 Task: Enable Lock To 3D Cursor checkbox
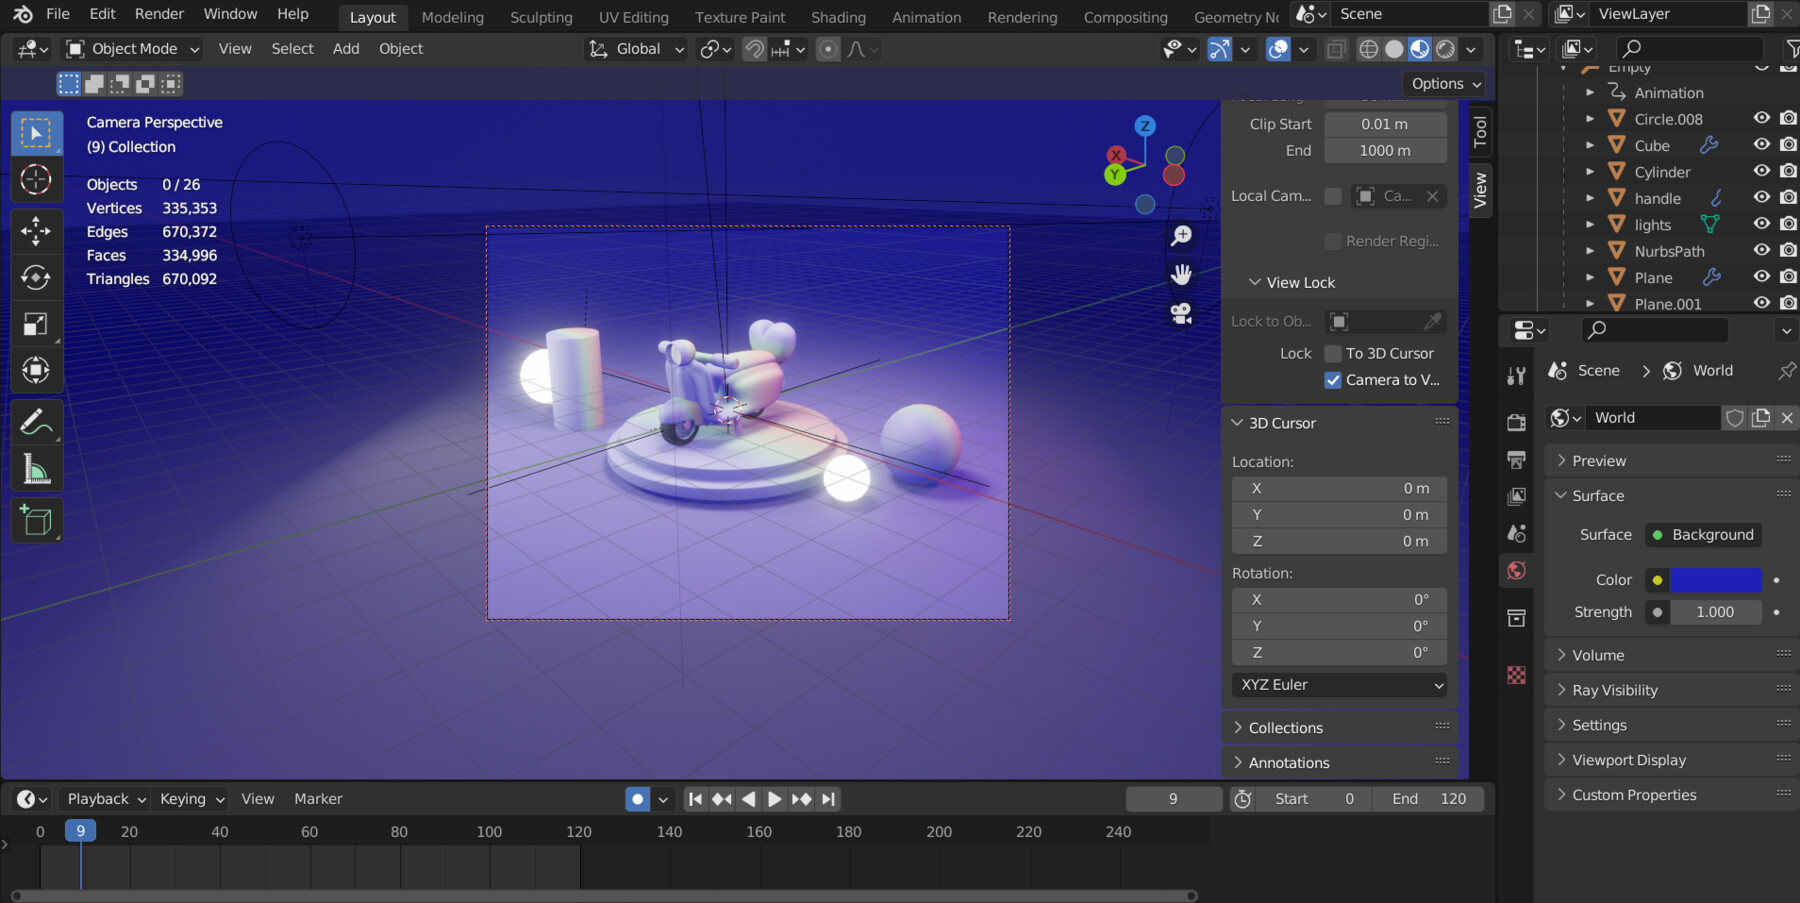1333,353
